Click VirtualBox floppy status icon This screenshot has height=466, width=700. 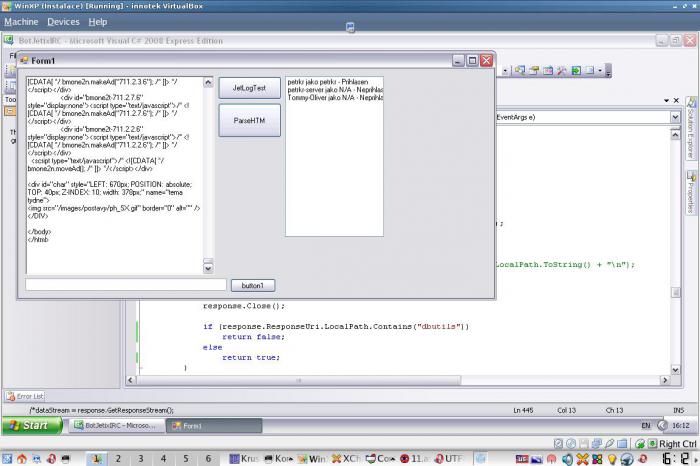583,444
